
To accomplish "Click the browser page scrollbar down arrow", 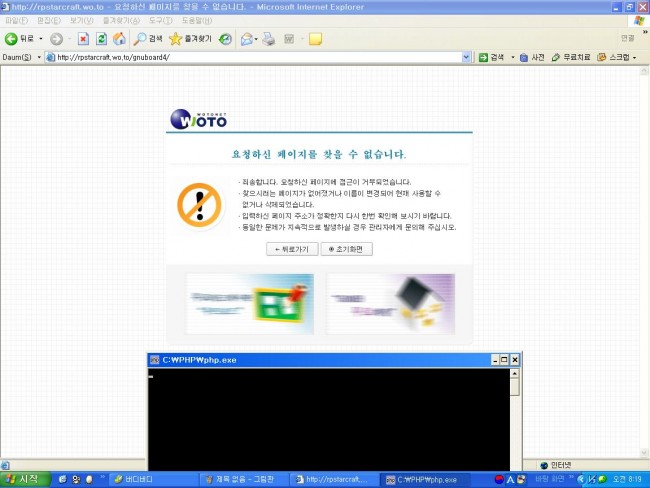I will click(x=644, y=452).
